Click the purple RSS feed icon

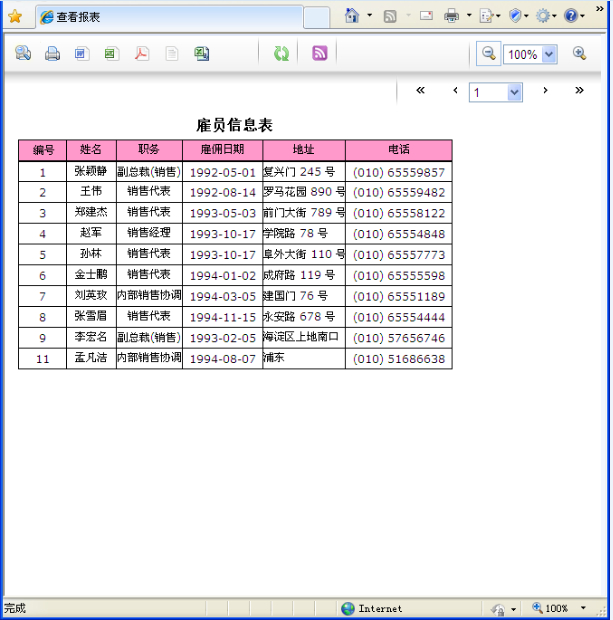point(320,53)
